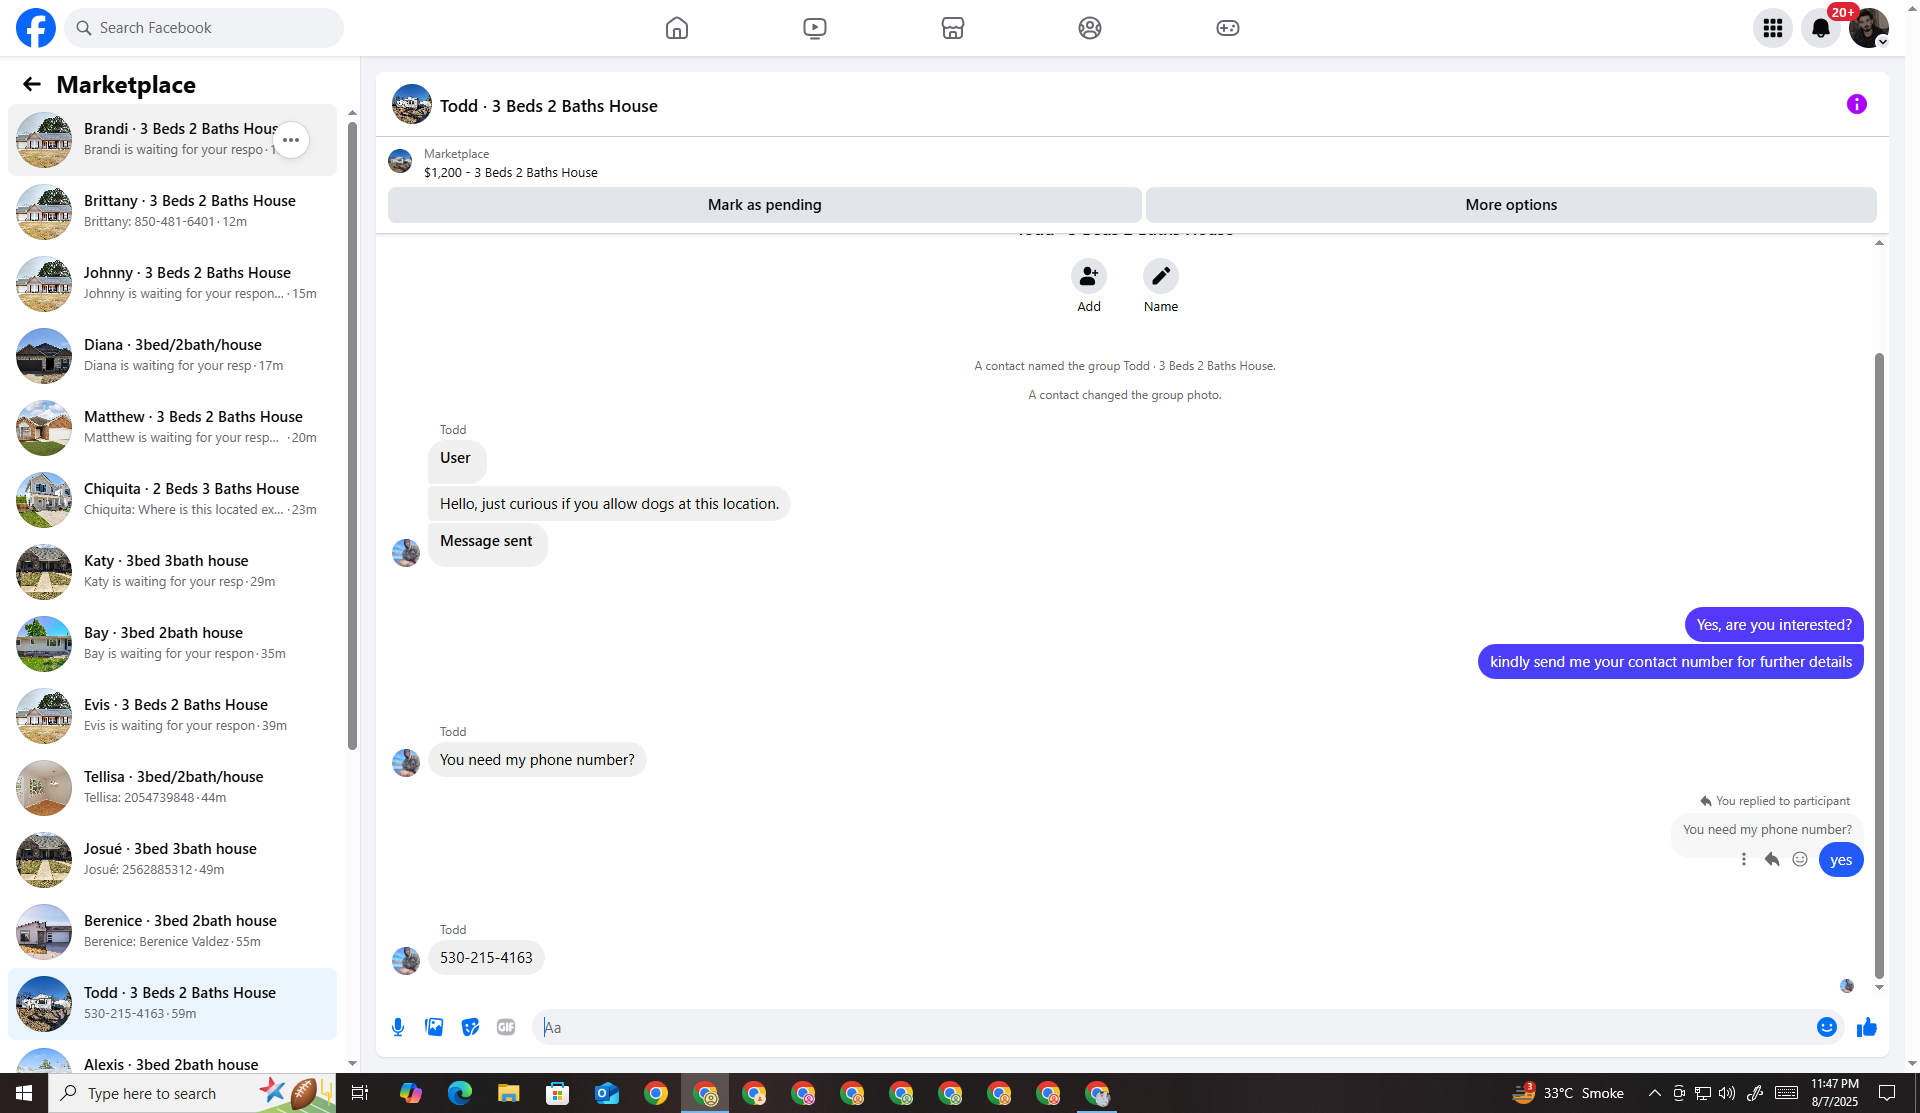Open the account profile dropdown
The width and height of the screenshot is (1920, 1113).
point(1868,28)
